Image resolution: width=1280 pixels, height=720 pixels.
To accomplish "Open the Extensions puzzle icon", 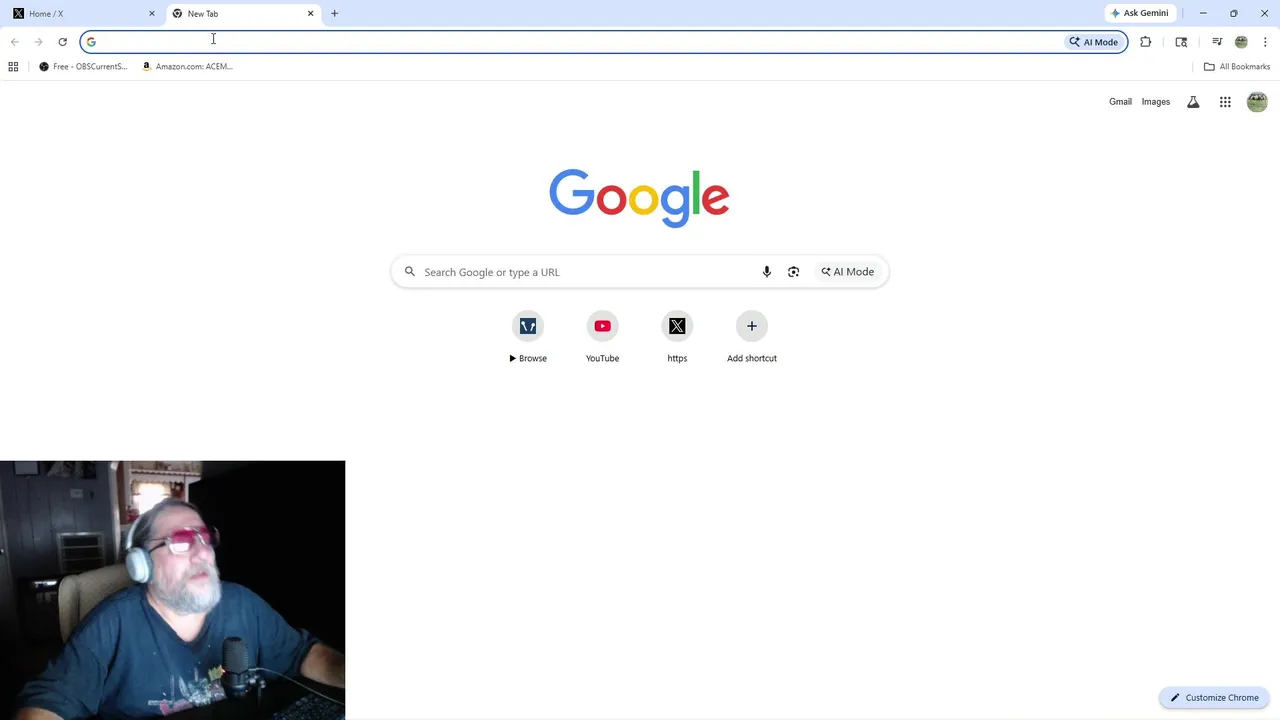I will (x=1146, y=42).
